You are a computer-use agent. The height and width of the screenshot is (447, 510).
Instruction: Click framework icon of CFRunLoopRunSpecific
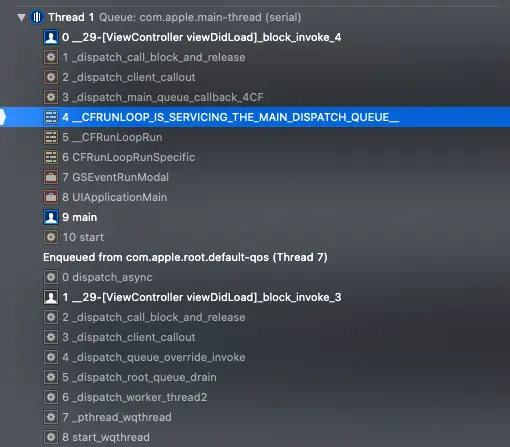coord(51,157)
